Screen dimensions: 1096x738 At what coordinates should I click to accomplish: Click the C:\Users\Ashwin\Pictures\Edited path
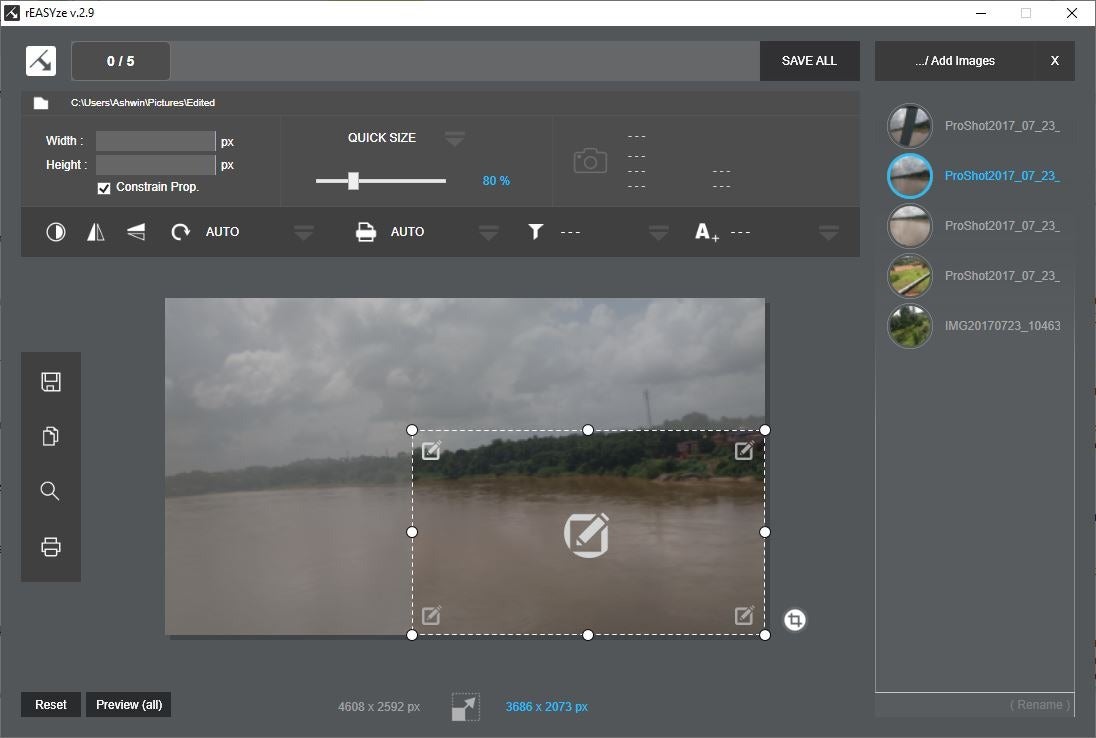(143, 103)
